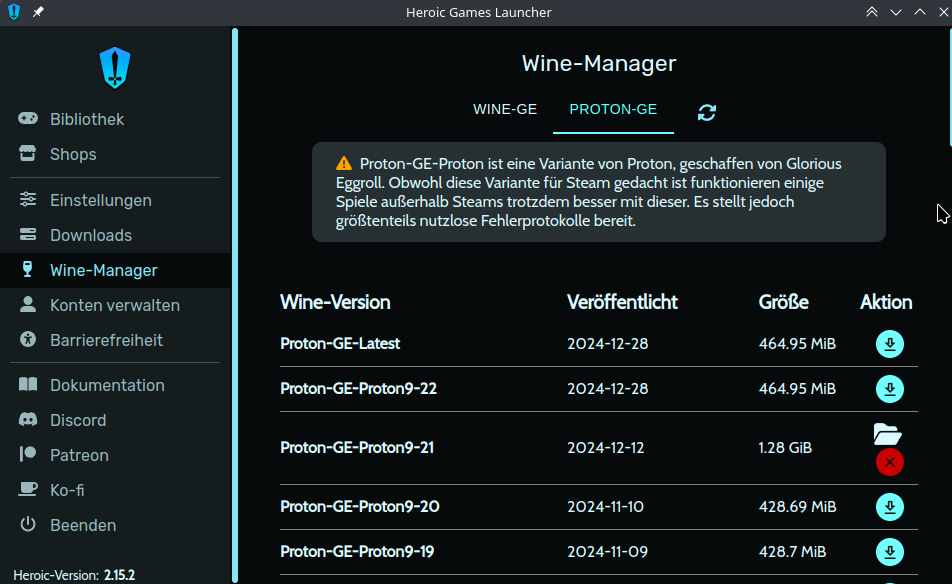
Task: Switch to the WINE-GE tab
Action: coord(505,109)
